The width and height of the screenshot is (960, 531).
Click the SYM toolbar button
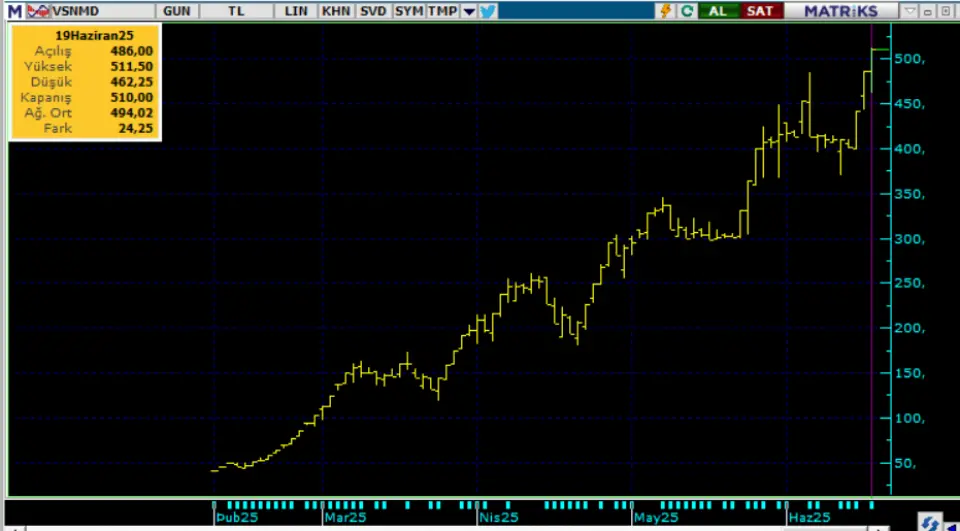tap(409, 11)
